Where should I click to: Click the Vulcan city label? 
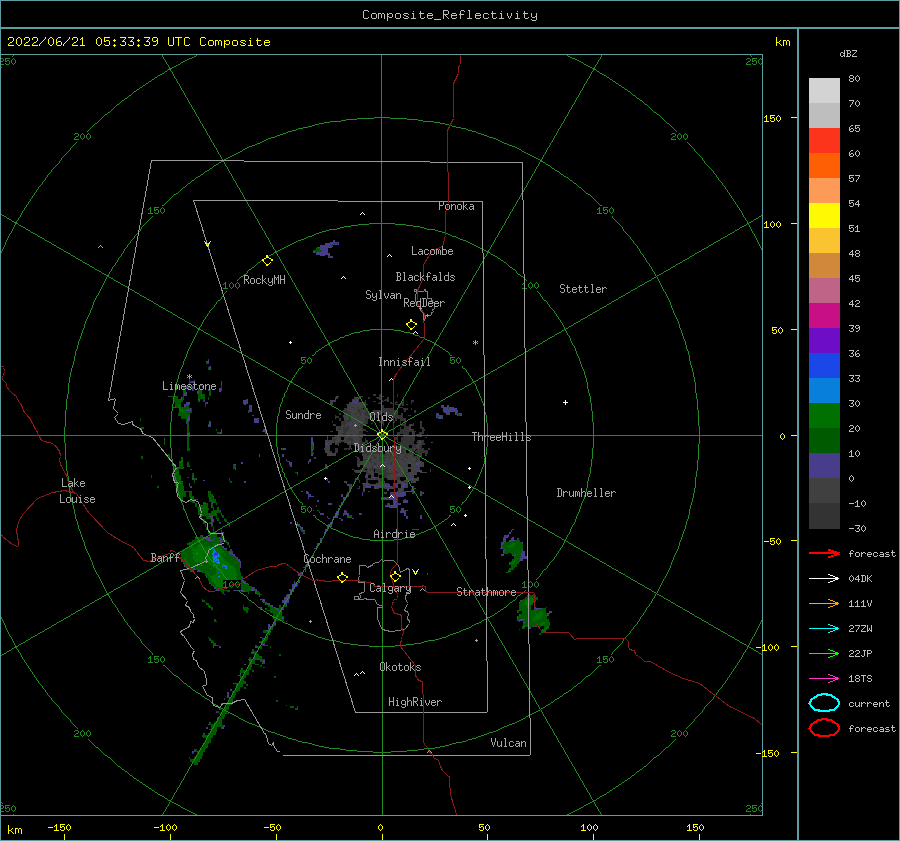coord(509,743)
